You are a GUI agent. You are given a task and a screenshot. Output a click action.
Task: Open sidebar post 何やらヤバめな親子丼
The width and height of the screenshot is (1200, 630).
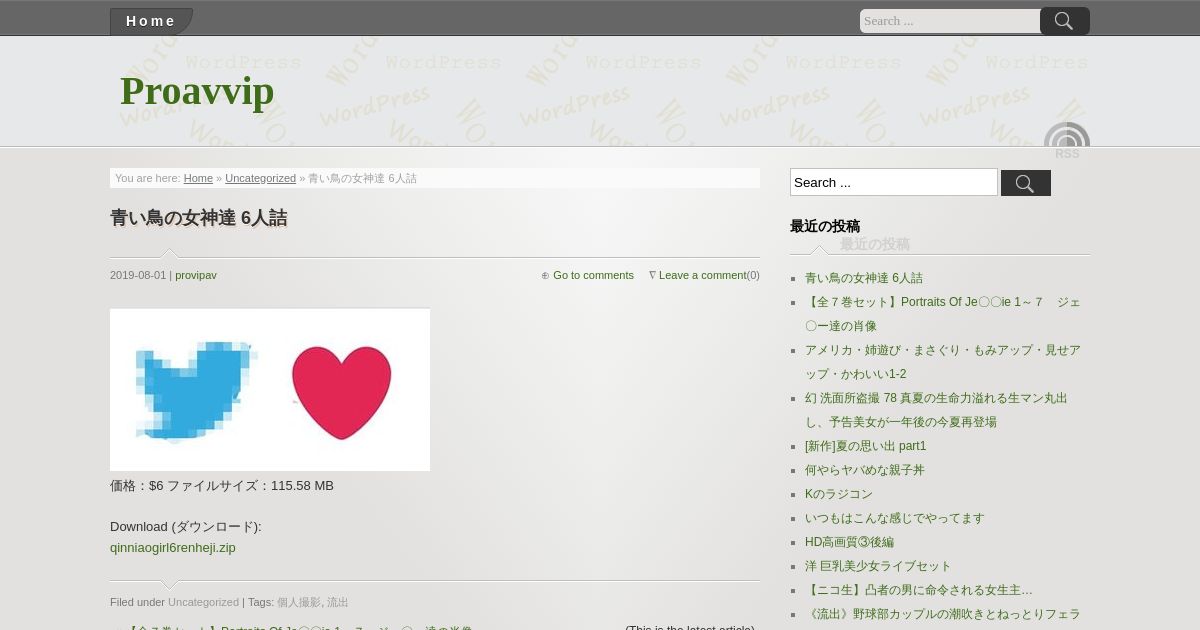tap(865, 470)
